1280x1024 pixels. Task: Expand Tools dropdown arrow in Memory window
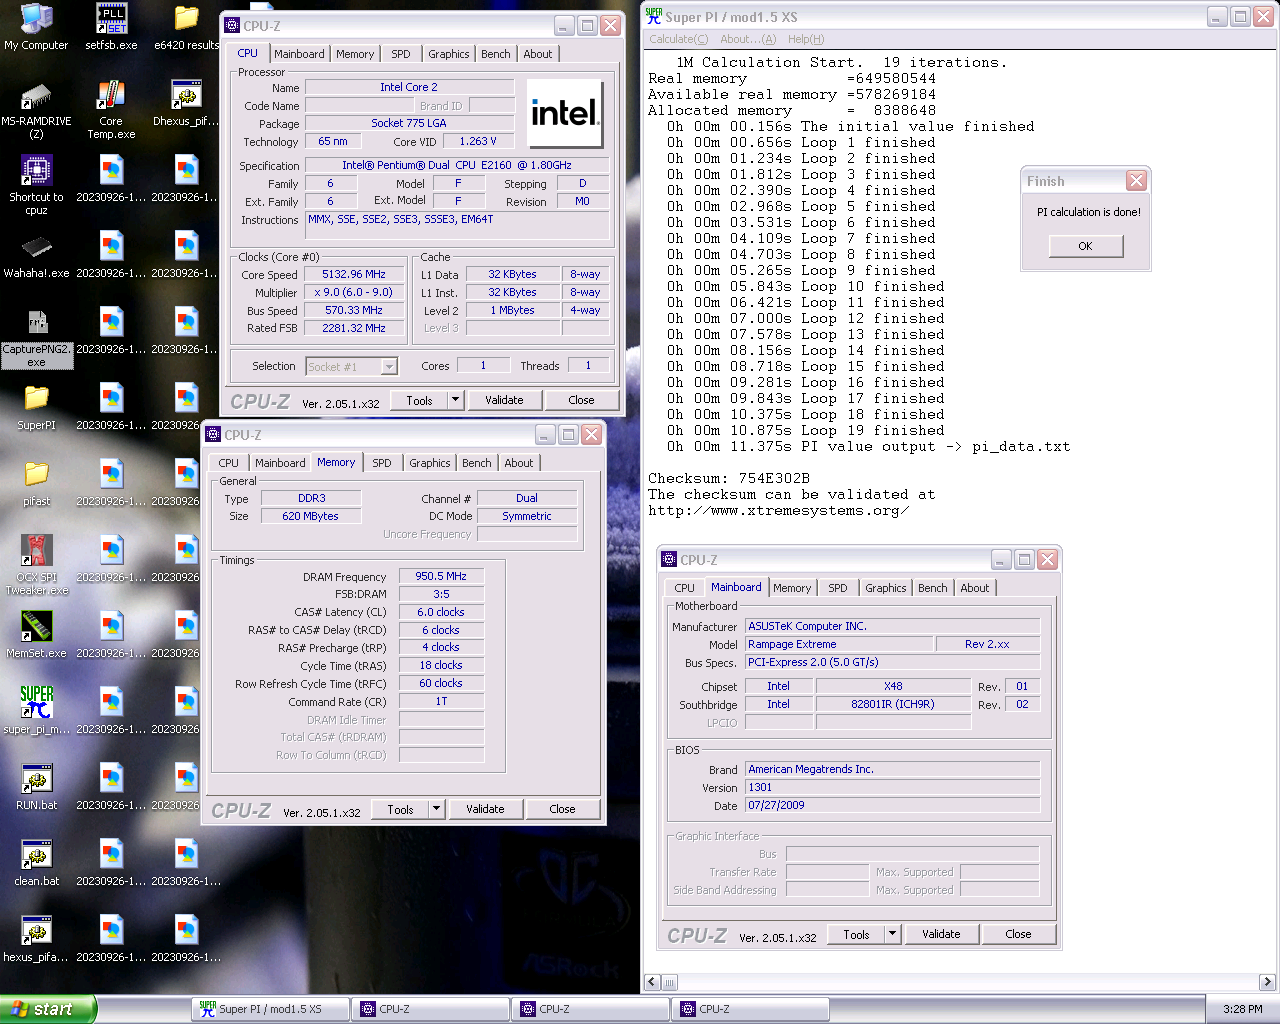tap(437, 809)
